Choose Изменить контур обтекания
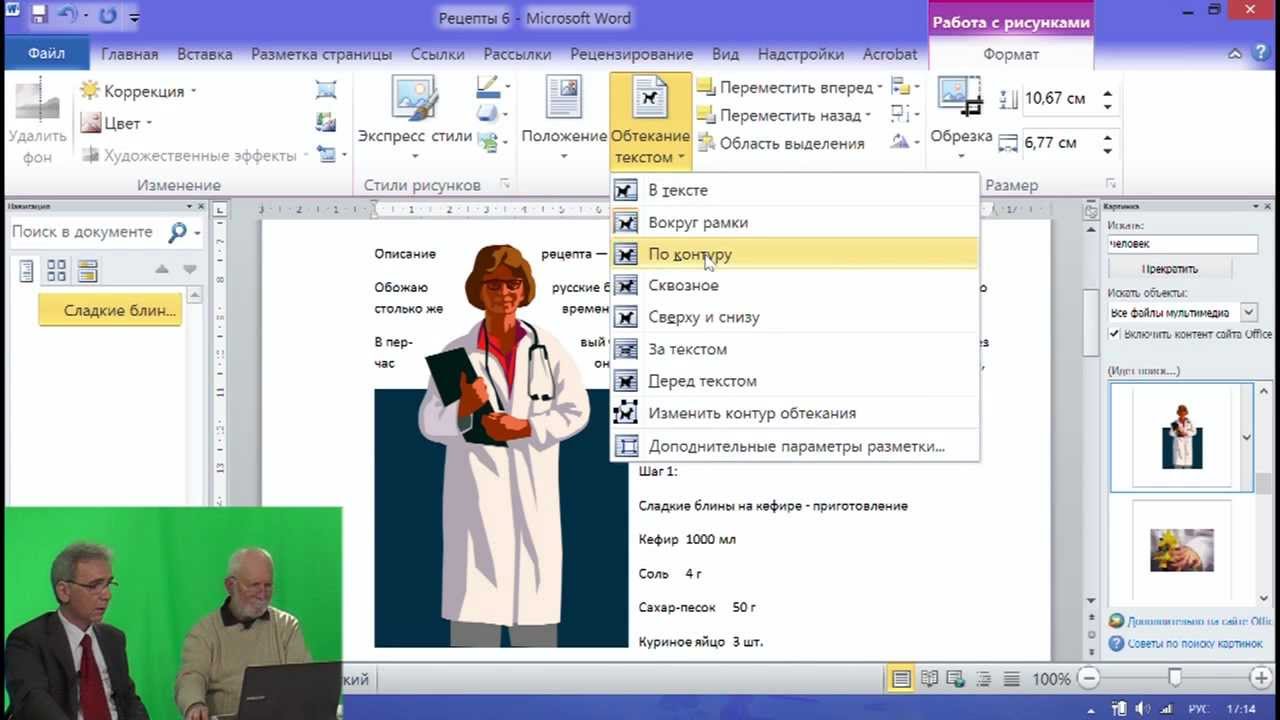Image resolution: width=1280 pixels, height=720 pixels. (x=795, y=413)
